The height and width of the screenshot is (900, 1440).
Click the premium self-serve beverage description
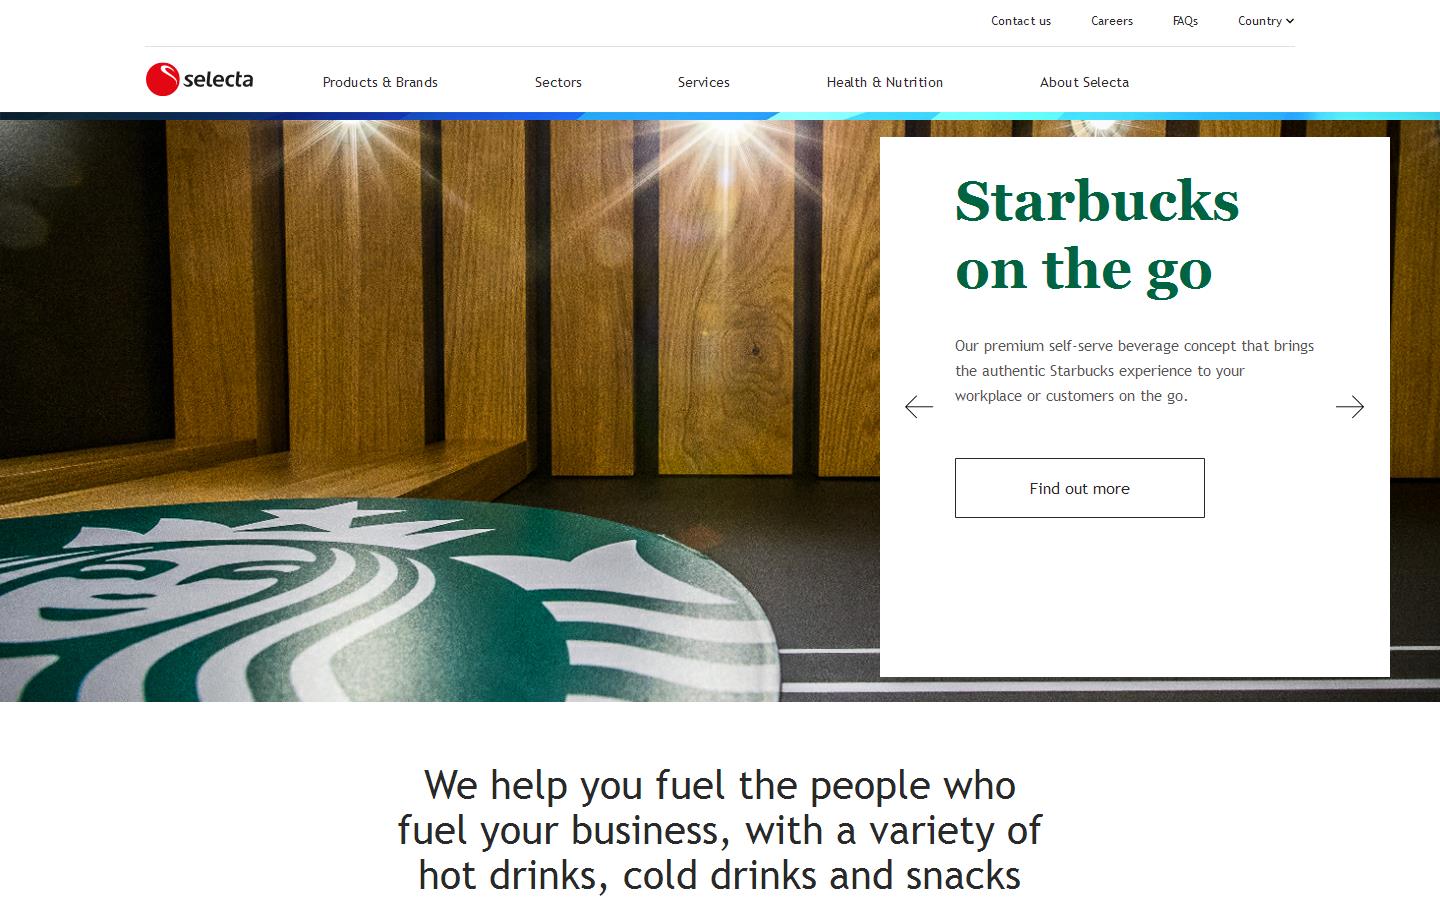pos(1135,371)
